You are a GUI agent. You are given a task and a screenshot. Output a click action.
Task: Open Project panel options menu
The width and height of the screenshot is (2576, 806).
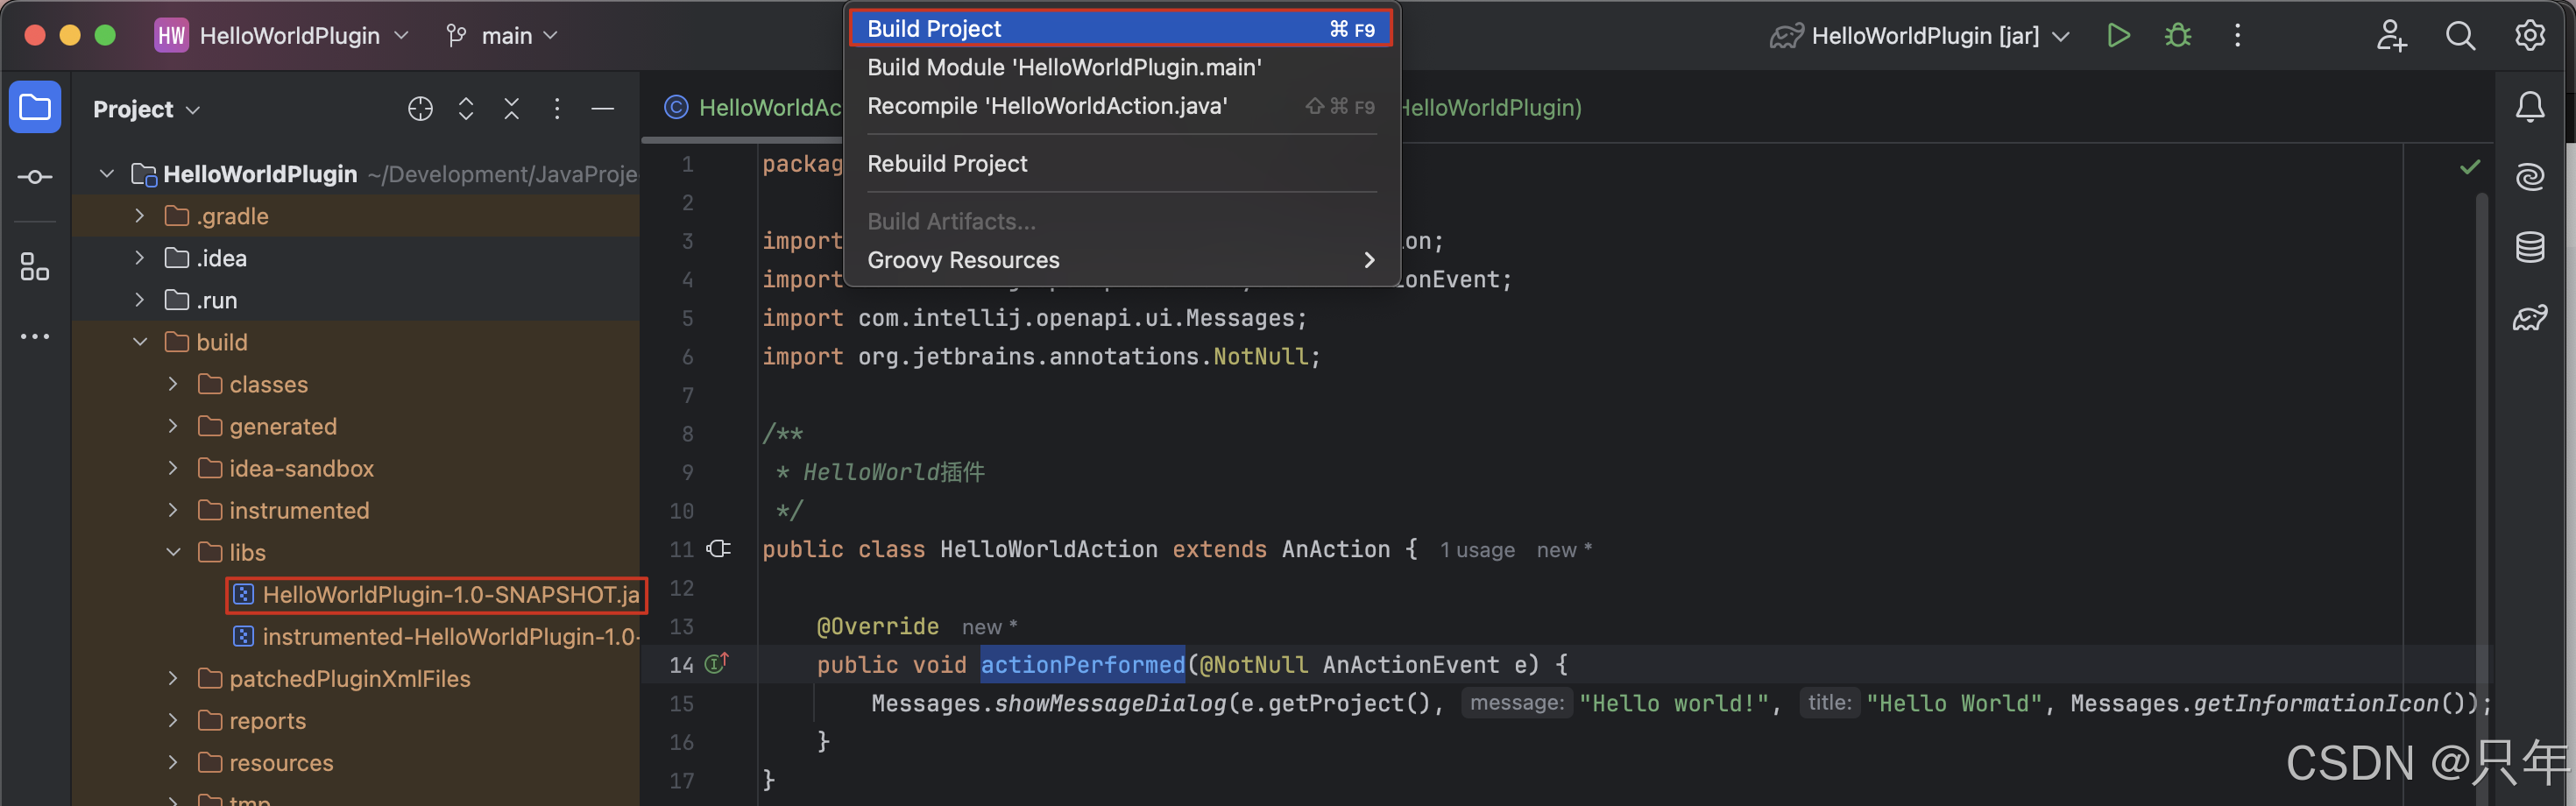(x=557, y=109)
